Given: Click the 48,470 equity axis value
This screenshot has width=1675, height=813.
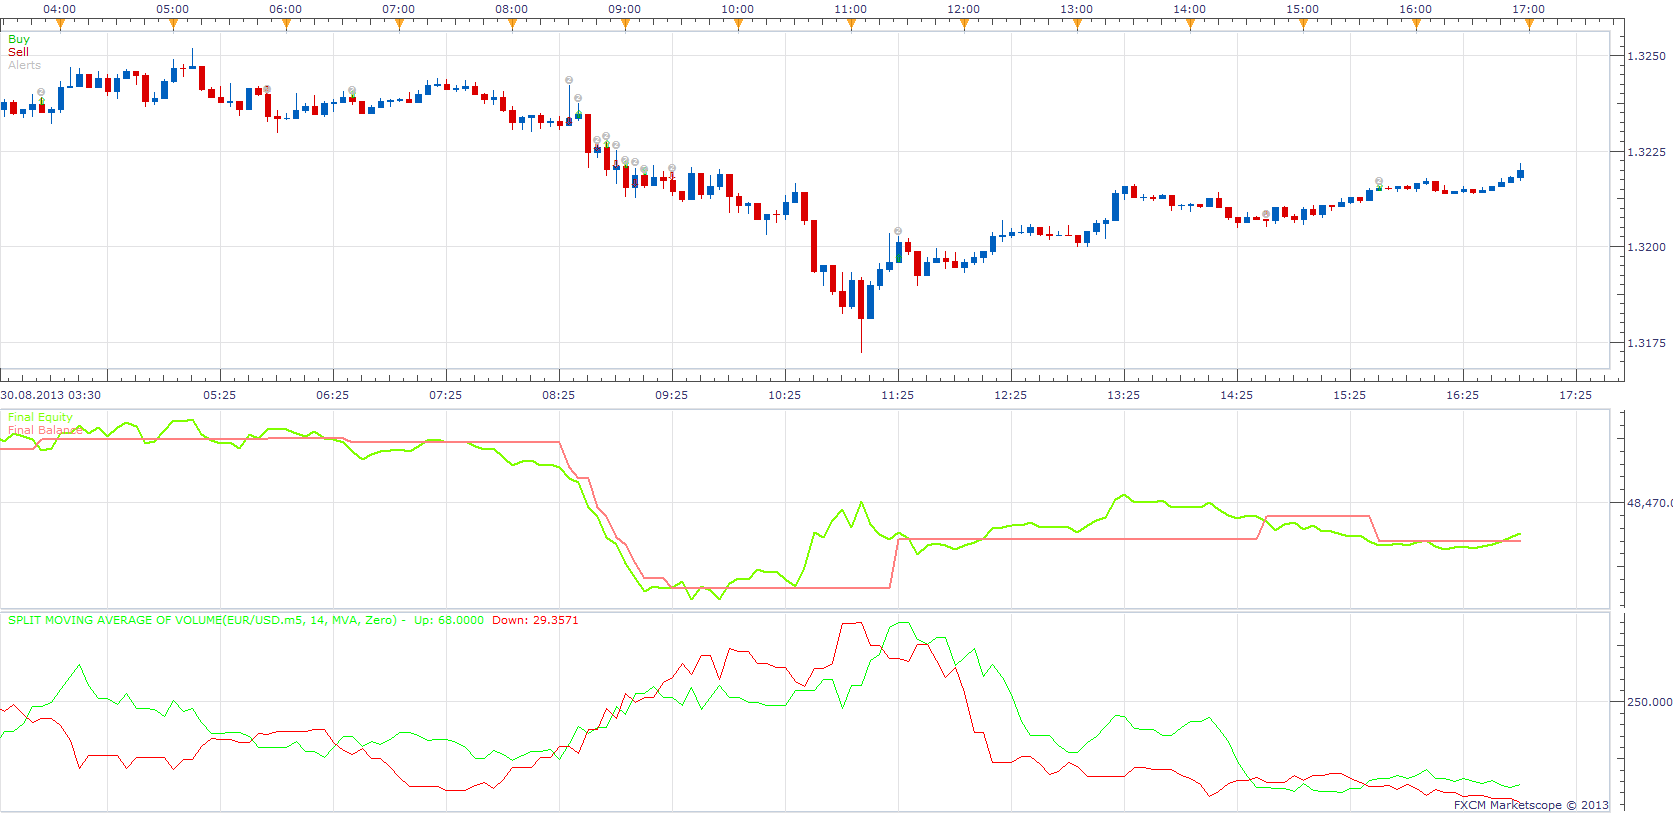Looking at the screenshot, I should coord(1650,503).
